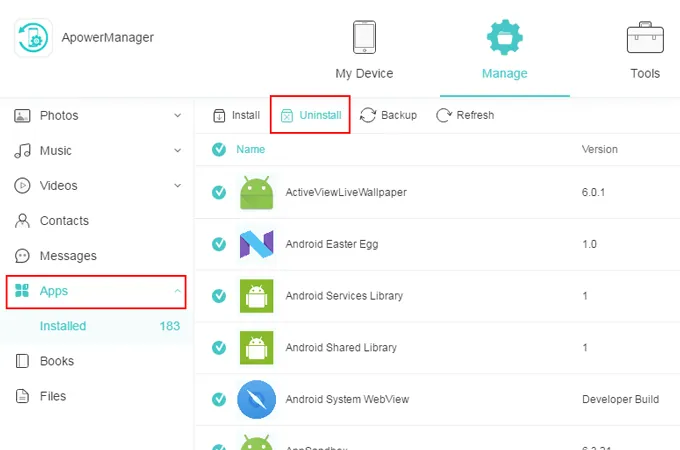Open the Tools briefcase icon
This screenshot has height=450, width=680.
tap(645, 37)
